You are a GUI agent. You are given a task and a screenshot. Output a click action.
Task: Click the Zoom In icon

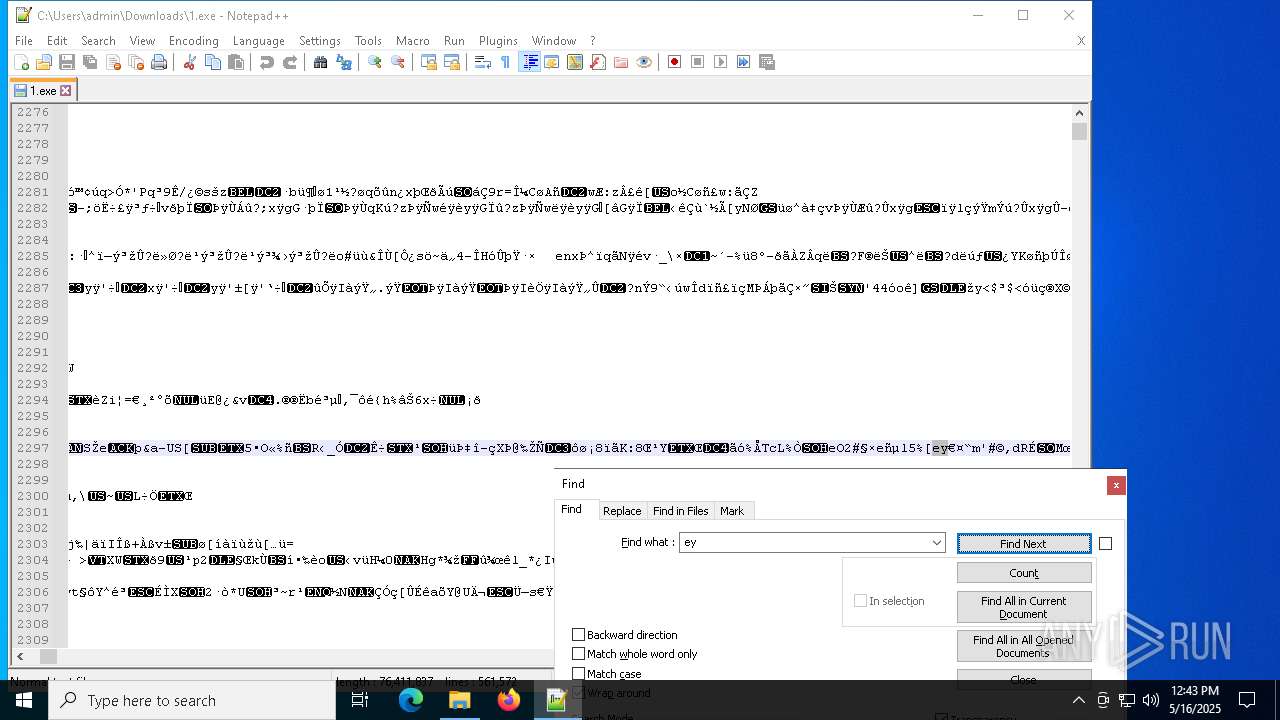click(x=375, y=62)
